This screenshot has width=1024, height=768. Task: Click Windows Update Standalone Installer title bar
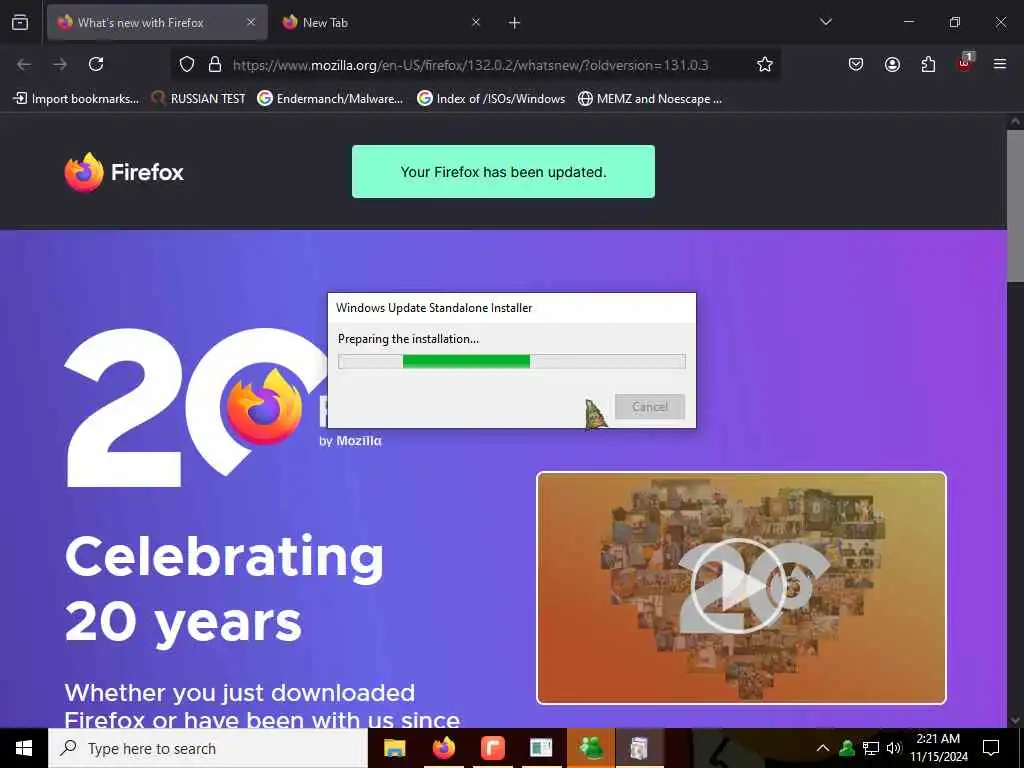coord(512,308)
